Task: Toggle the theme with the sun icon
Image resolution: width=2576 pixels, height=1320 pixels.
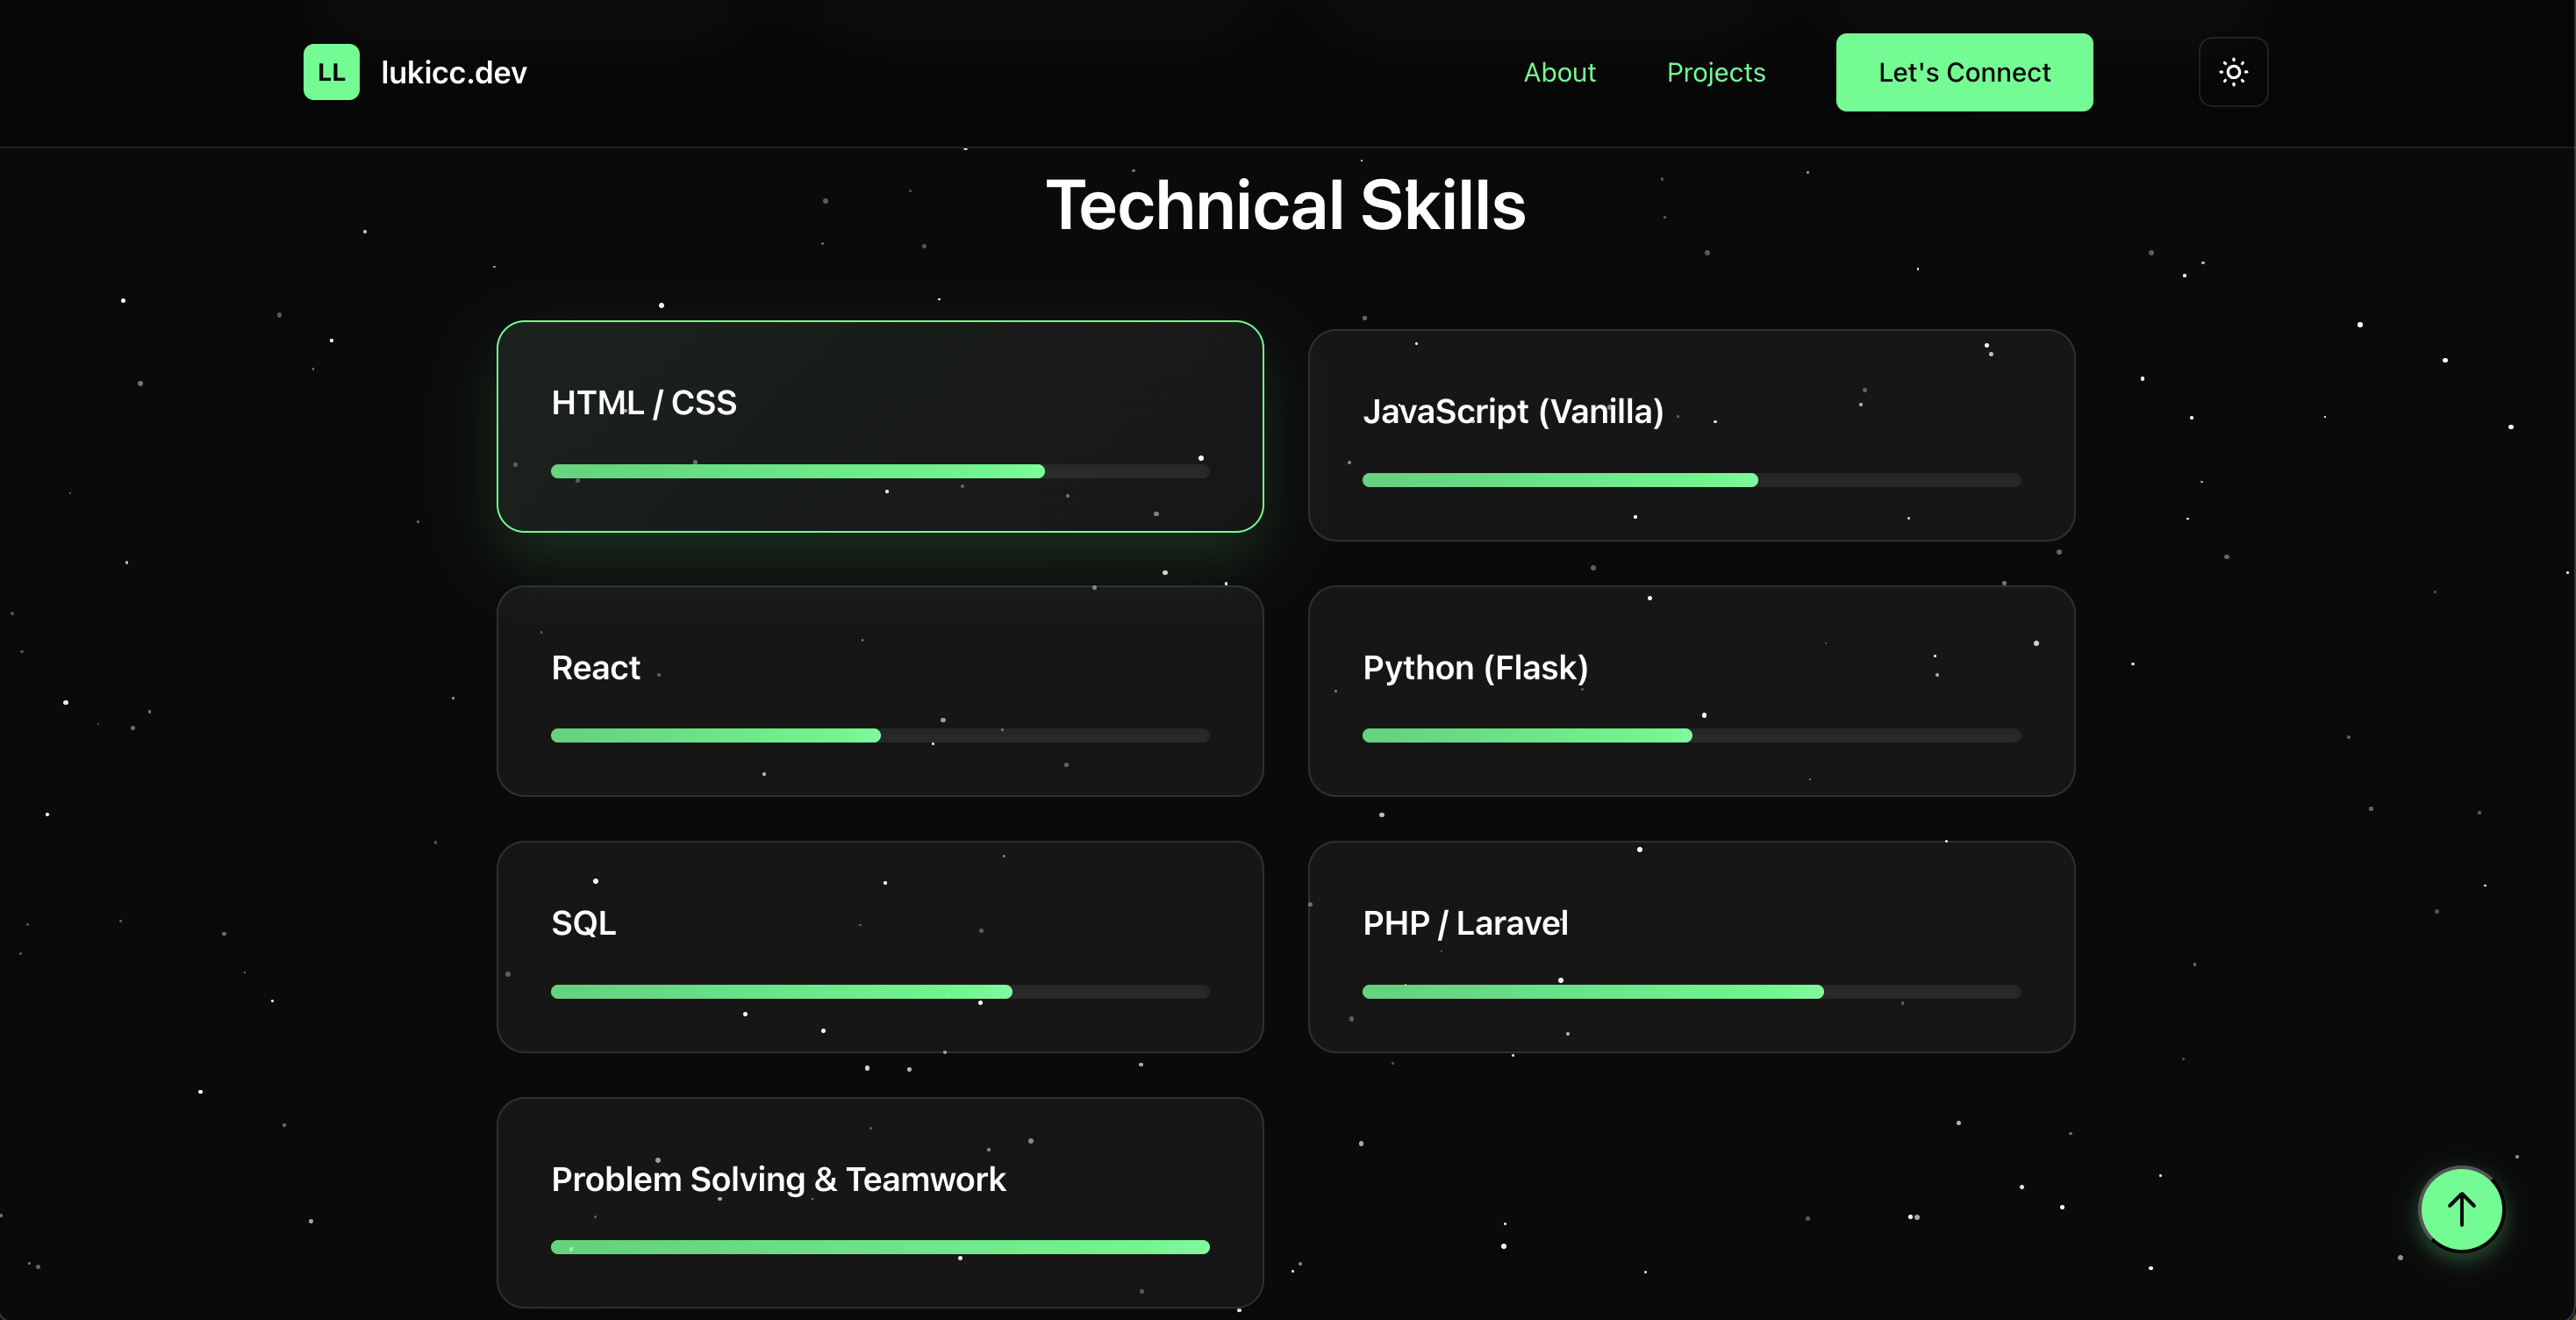Action: point(2233,71)
